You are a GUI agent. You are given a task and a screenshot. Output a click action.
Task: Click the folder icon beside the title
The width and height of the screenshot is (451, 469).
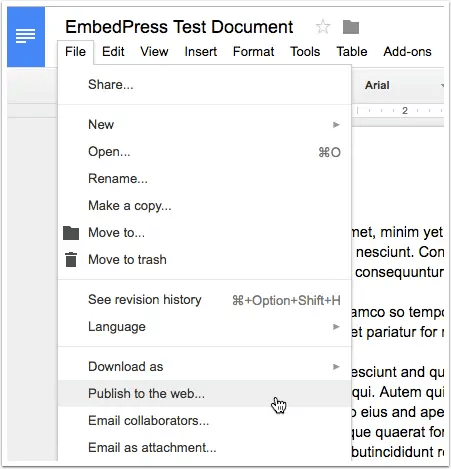tap(351, 27)
